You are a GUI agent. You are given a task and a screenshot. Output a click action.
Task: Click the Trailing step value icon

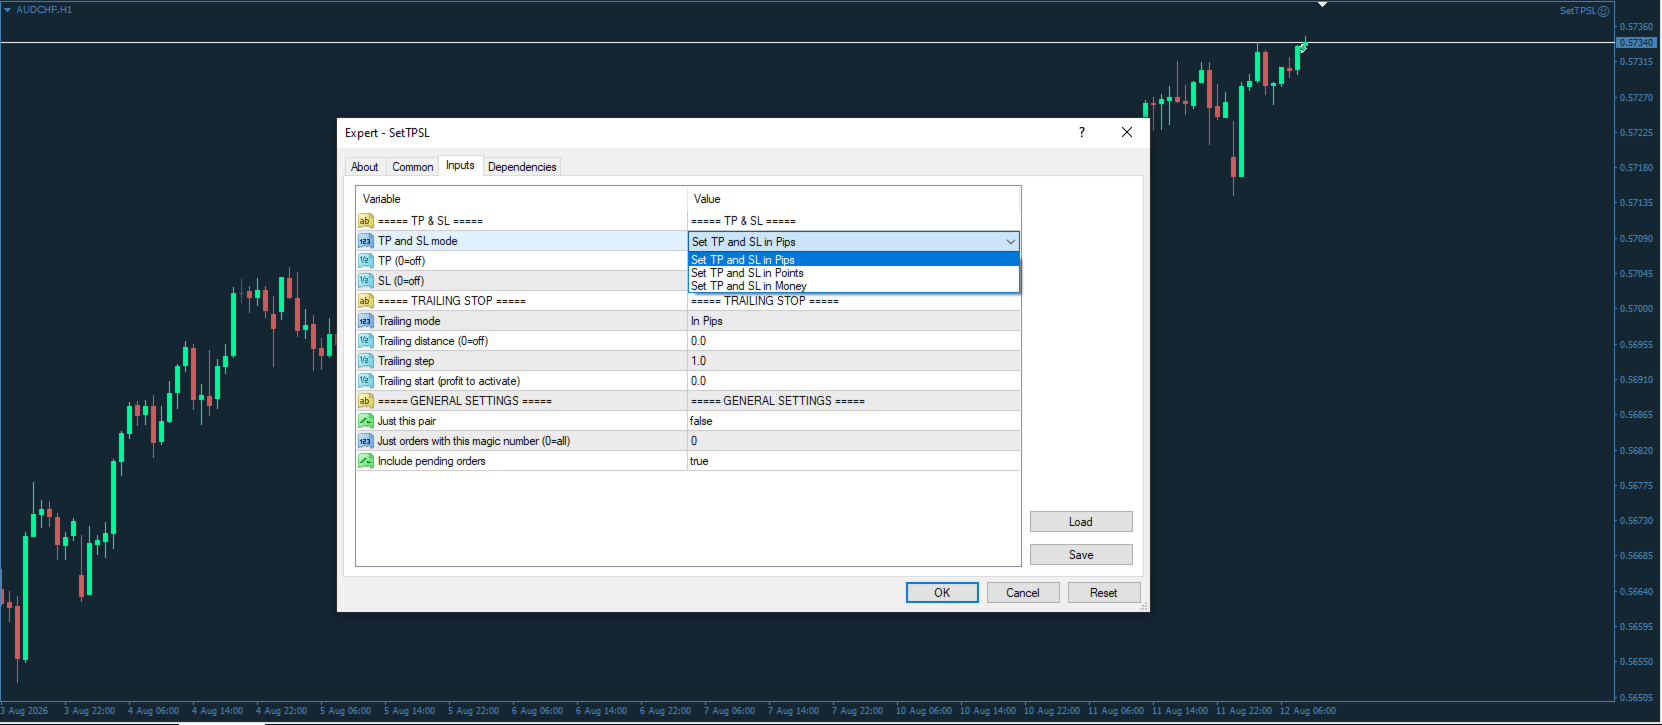pos(366,361)
